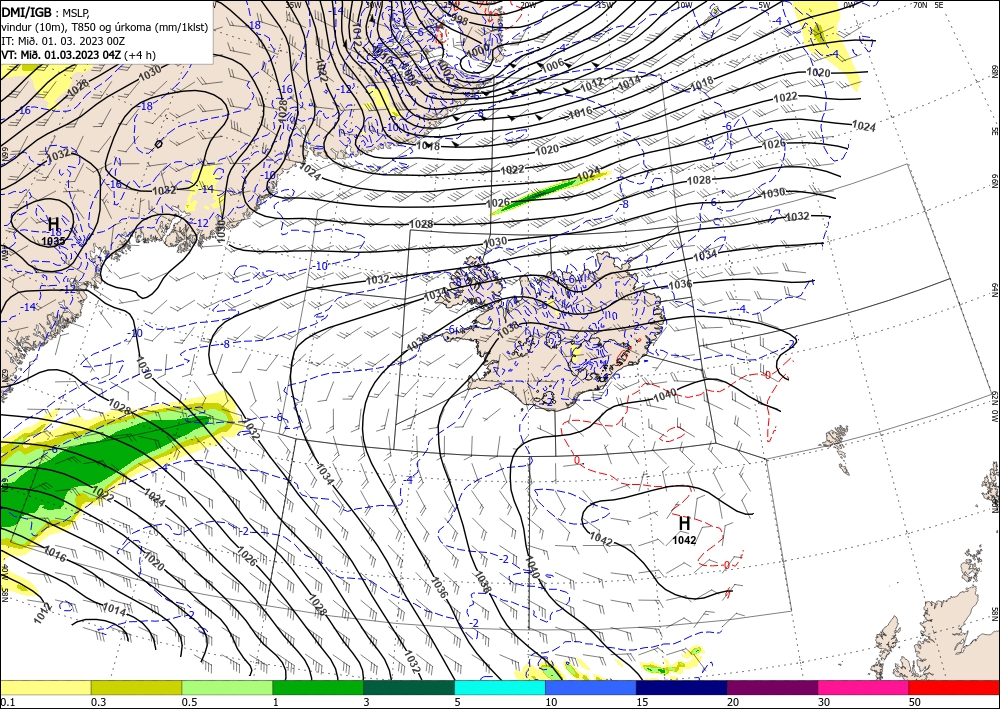Click the 1035 pressure value under Greenland's H
Screen dimensions: 1000x709
[x=54, y=241]
